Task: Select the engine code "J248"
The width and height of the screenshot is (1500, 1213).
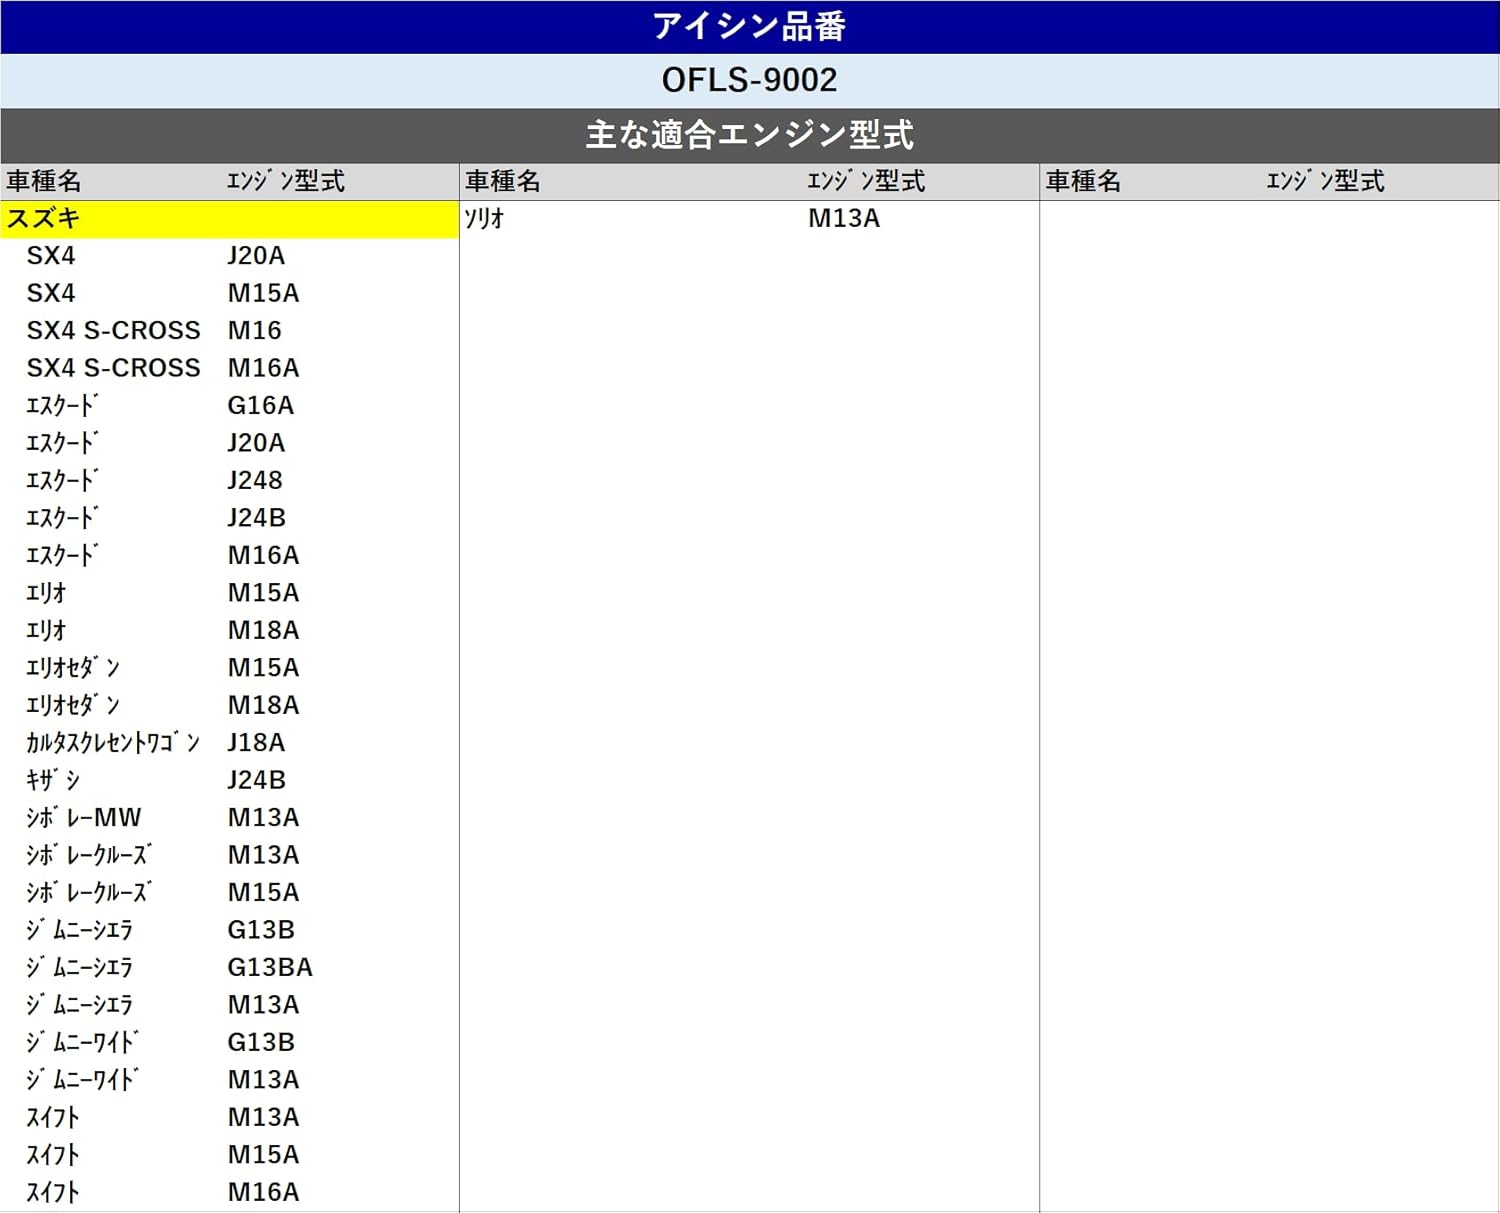Action: [255, 481]
